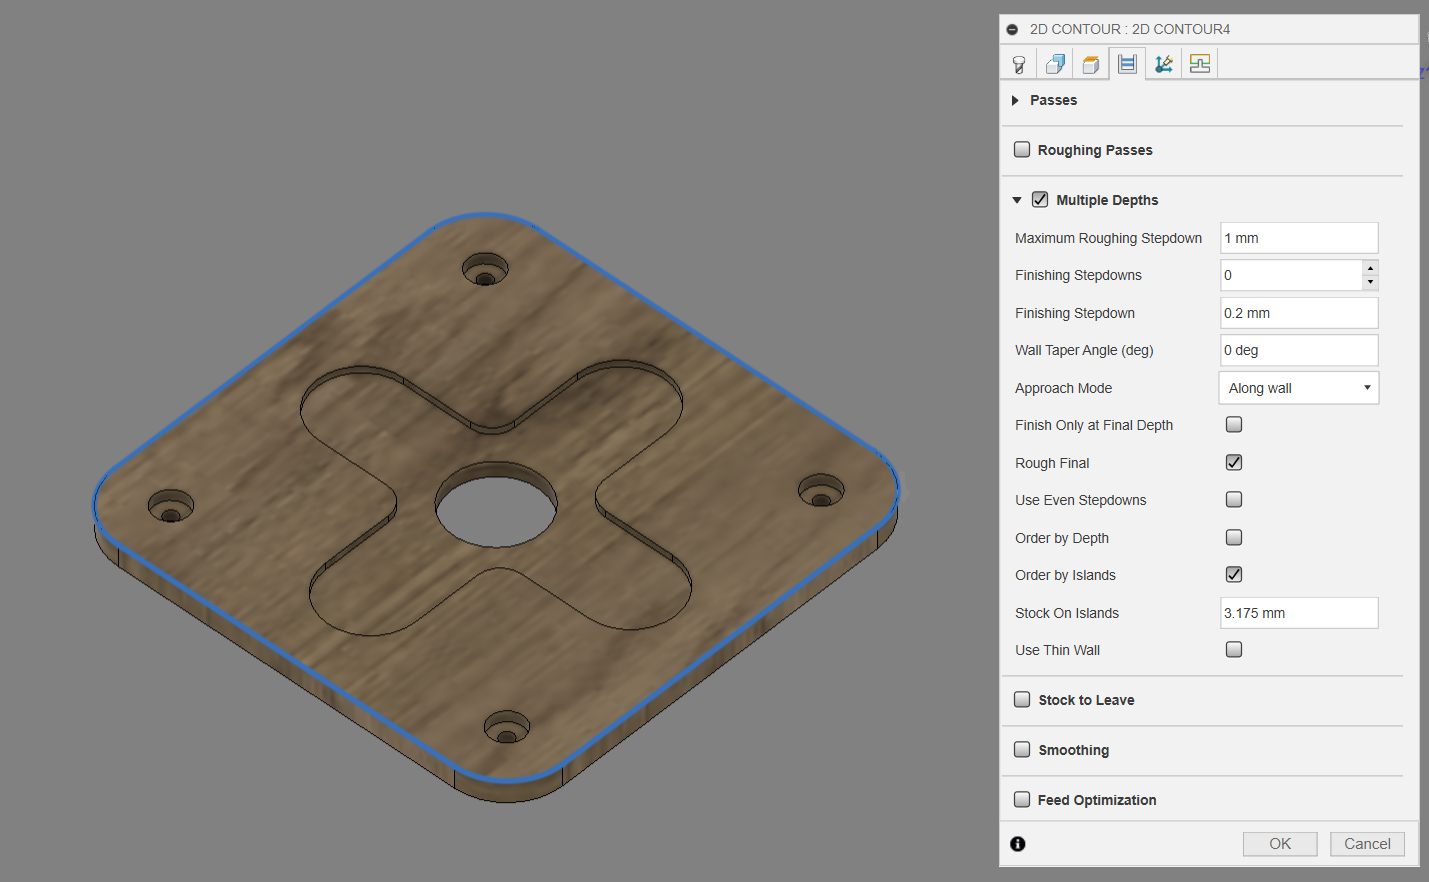1429x882 pixels.
Task: Enable Use Thin Wall checkbox
Action: click(x=1234, y=649)
